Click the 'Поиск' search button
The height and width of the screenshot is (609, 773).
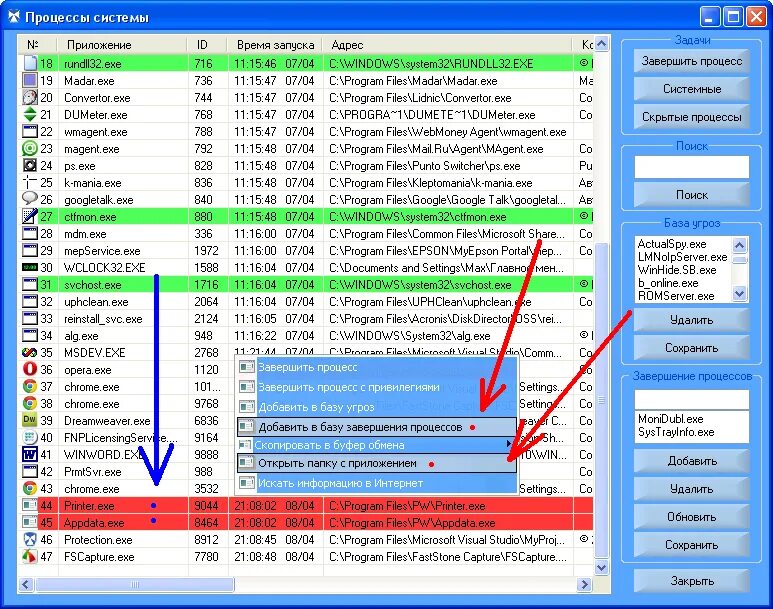(691, 195)
